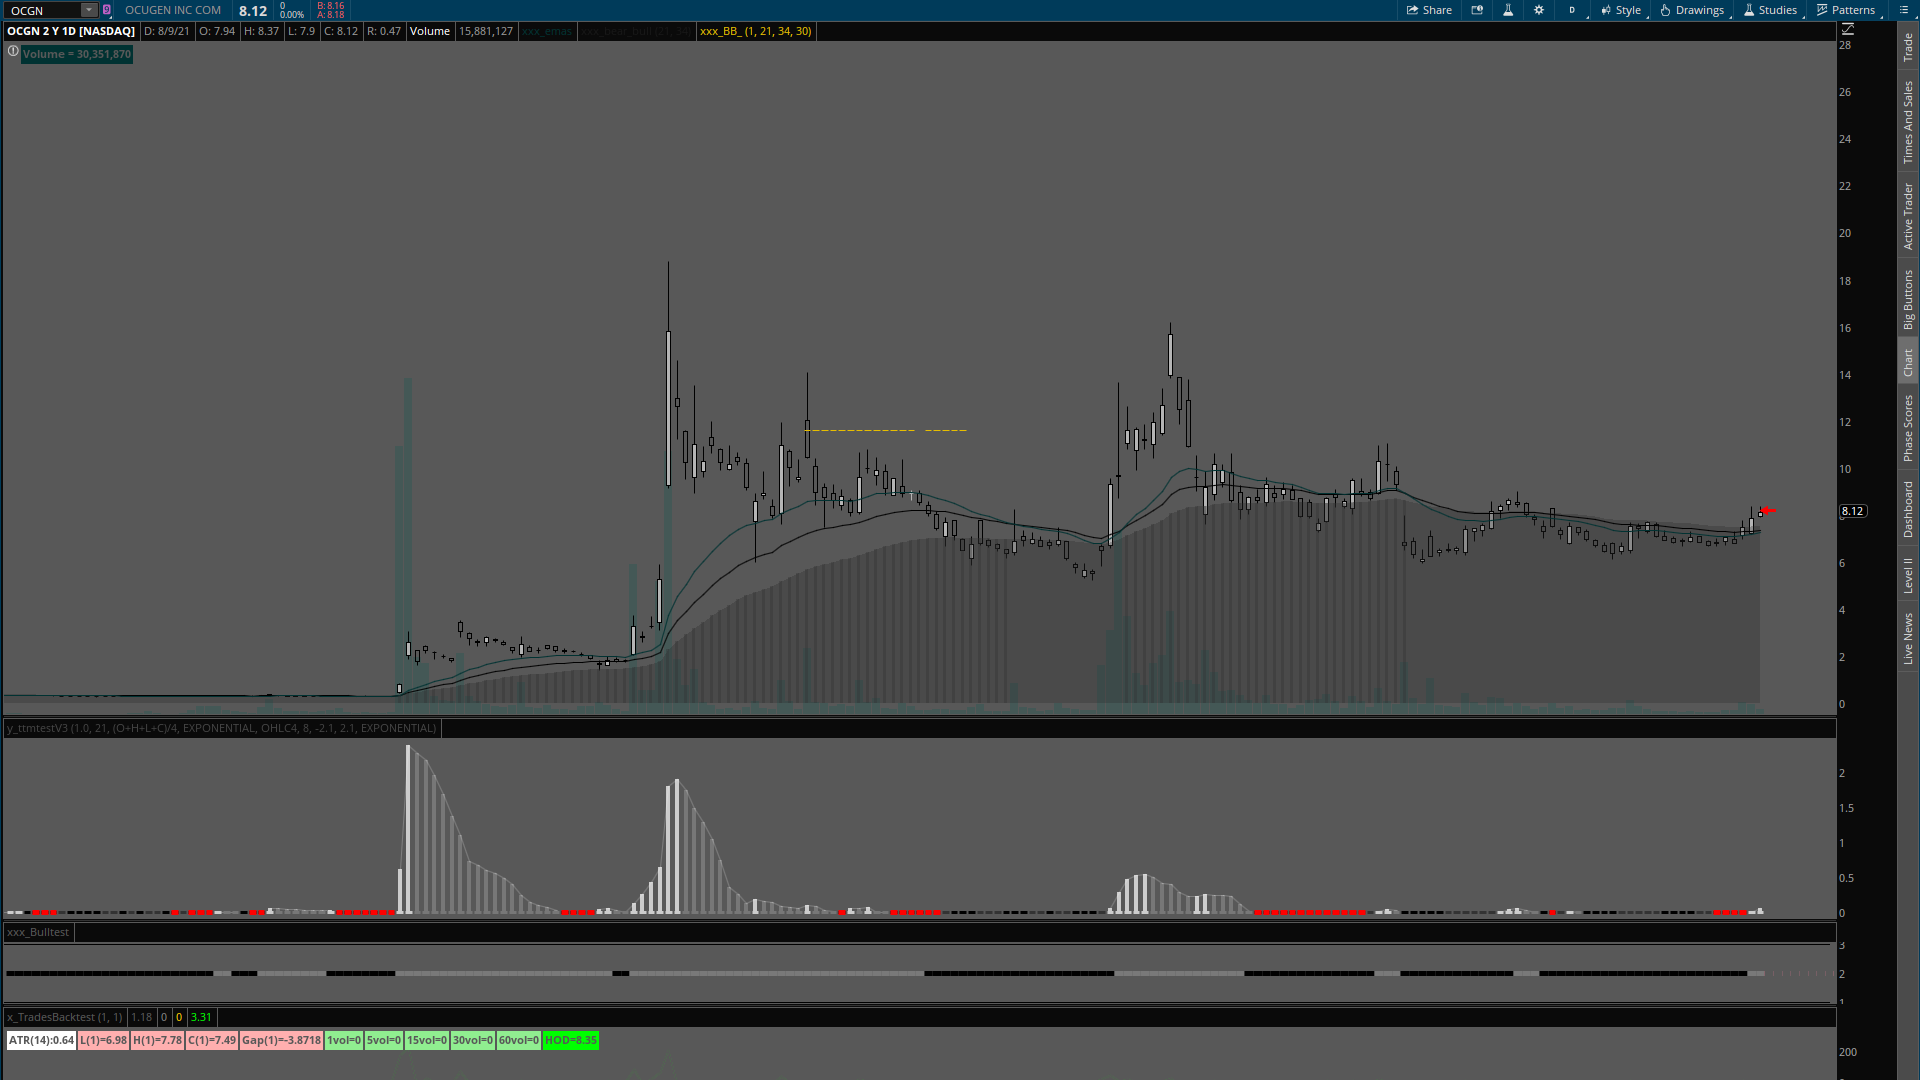
Task: Click the list menu icon at far right
Action: click(x=1903, y=10)
